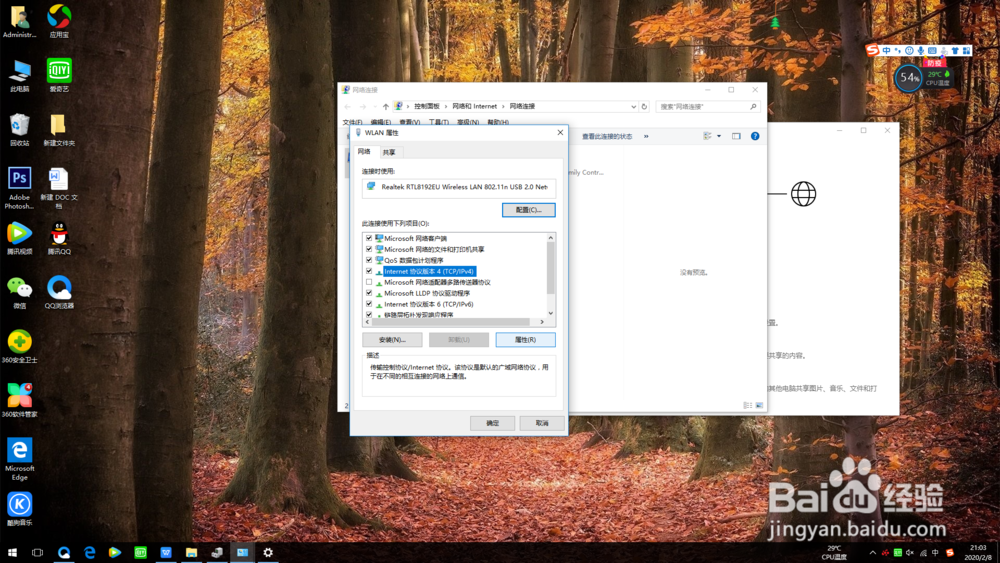Open 腾讯视频 desktop icon
This screenshot has height=563, width=1000.
pos(20,238)
